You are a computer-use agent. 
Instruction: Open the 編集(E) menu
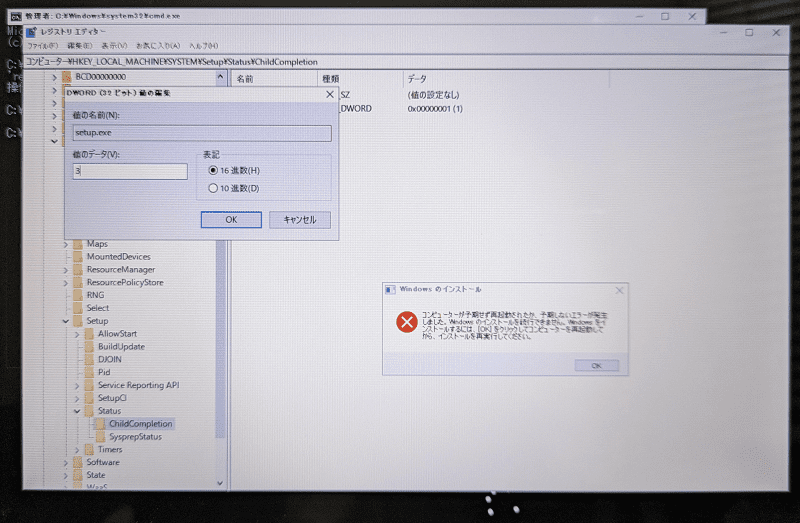point(80,46)
